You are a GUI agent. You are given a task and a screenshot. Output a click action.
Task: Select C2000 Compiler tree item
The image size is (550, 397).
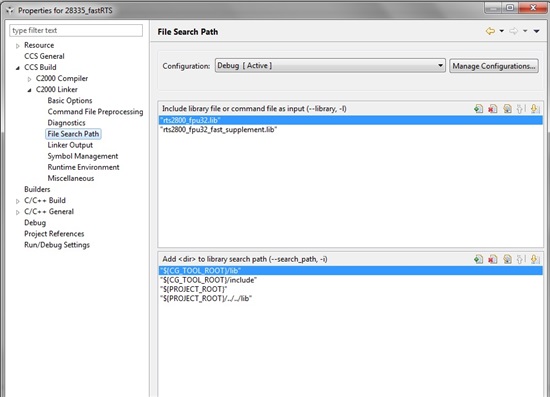(62, 79)
